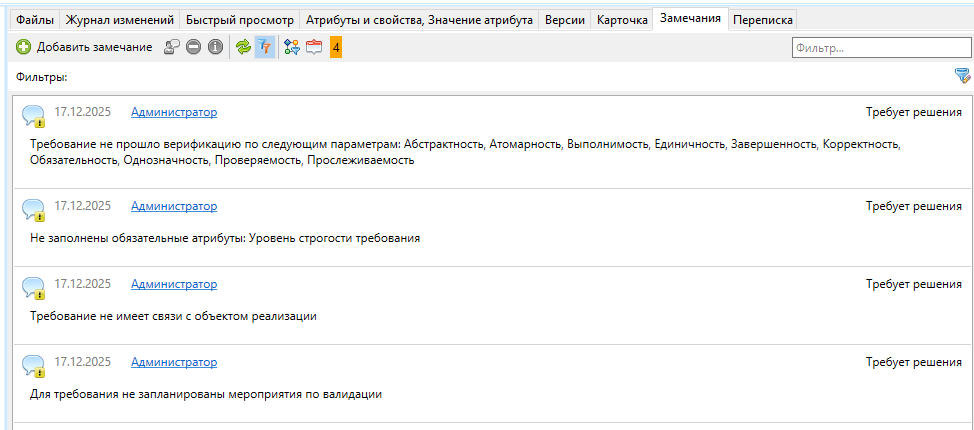Go to the Переписка tab
Viewport: 974px width, 430px height.
pos(762,20)
